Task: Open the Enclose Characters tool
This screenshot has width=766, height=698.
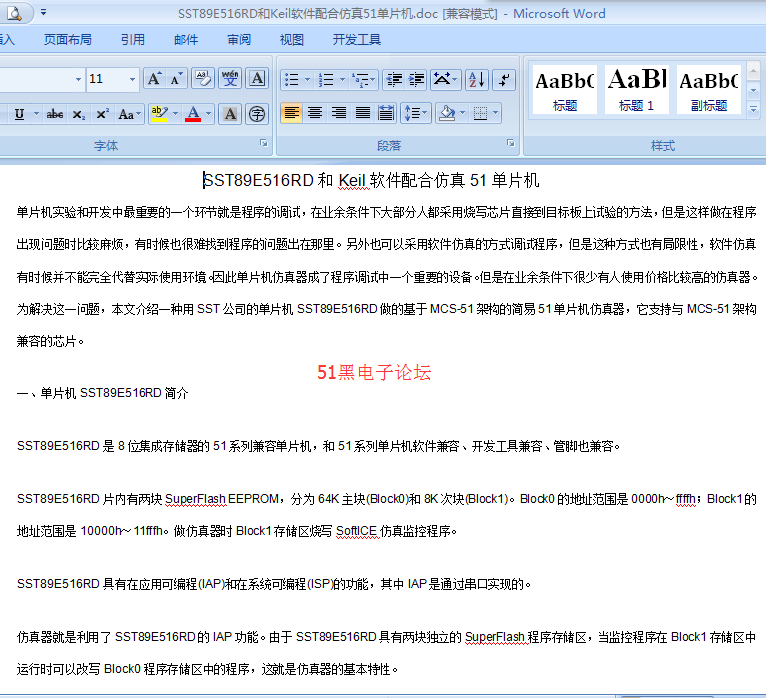Action: click(x=257, y=114)
